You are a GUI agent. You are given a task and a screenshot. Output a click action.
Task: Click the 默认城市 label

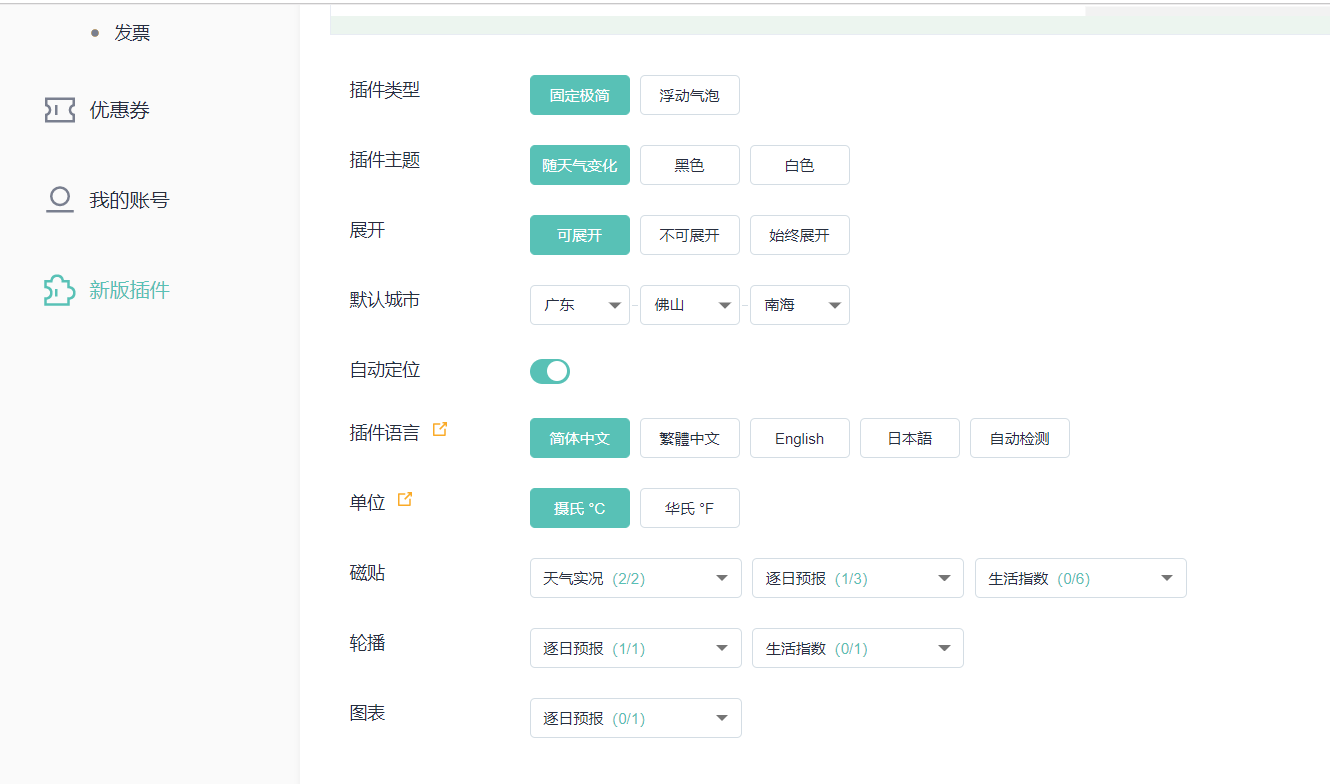click(x=385, y=300)
